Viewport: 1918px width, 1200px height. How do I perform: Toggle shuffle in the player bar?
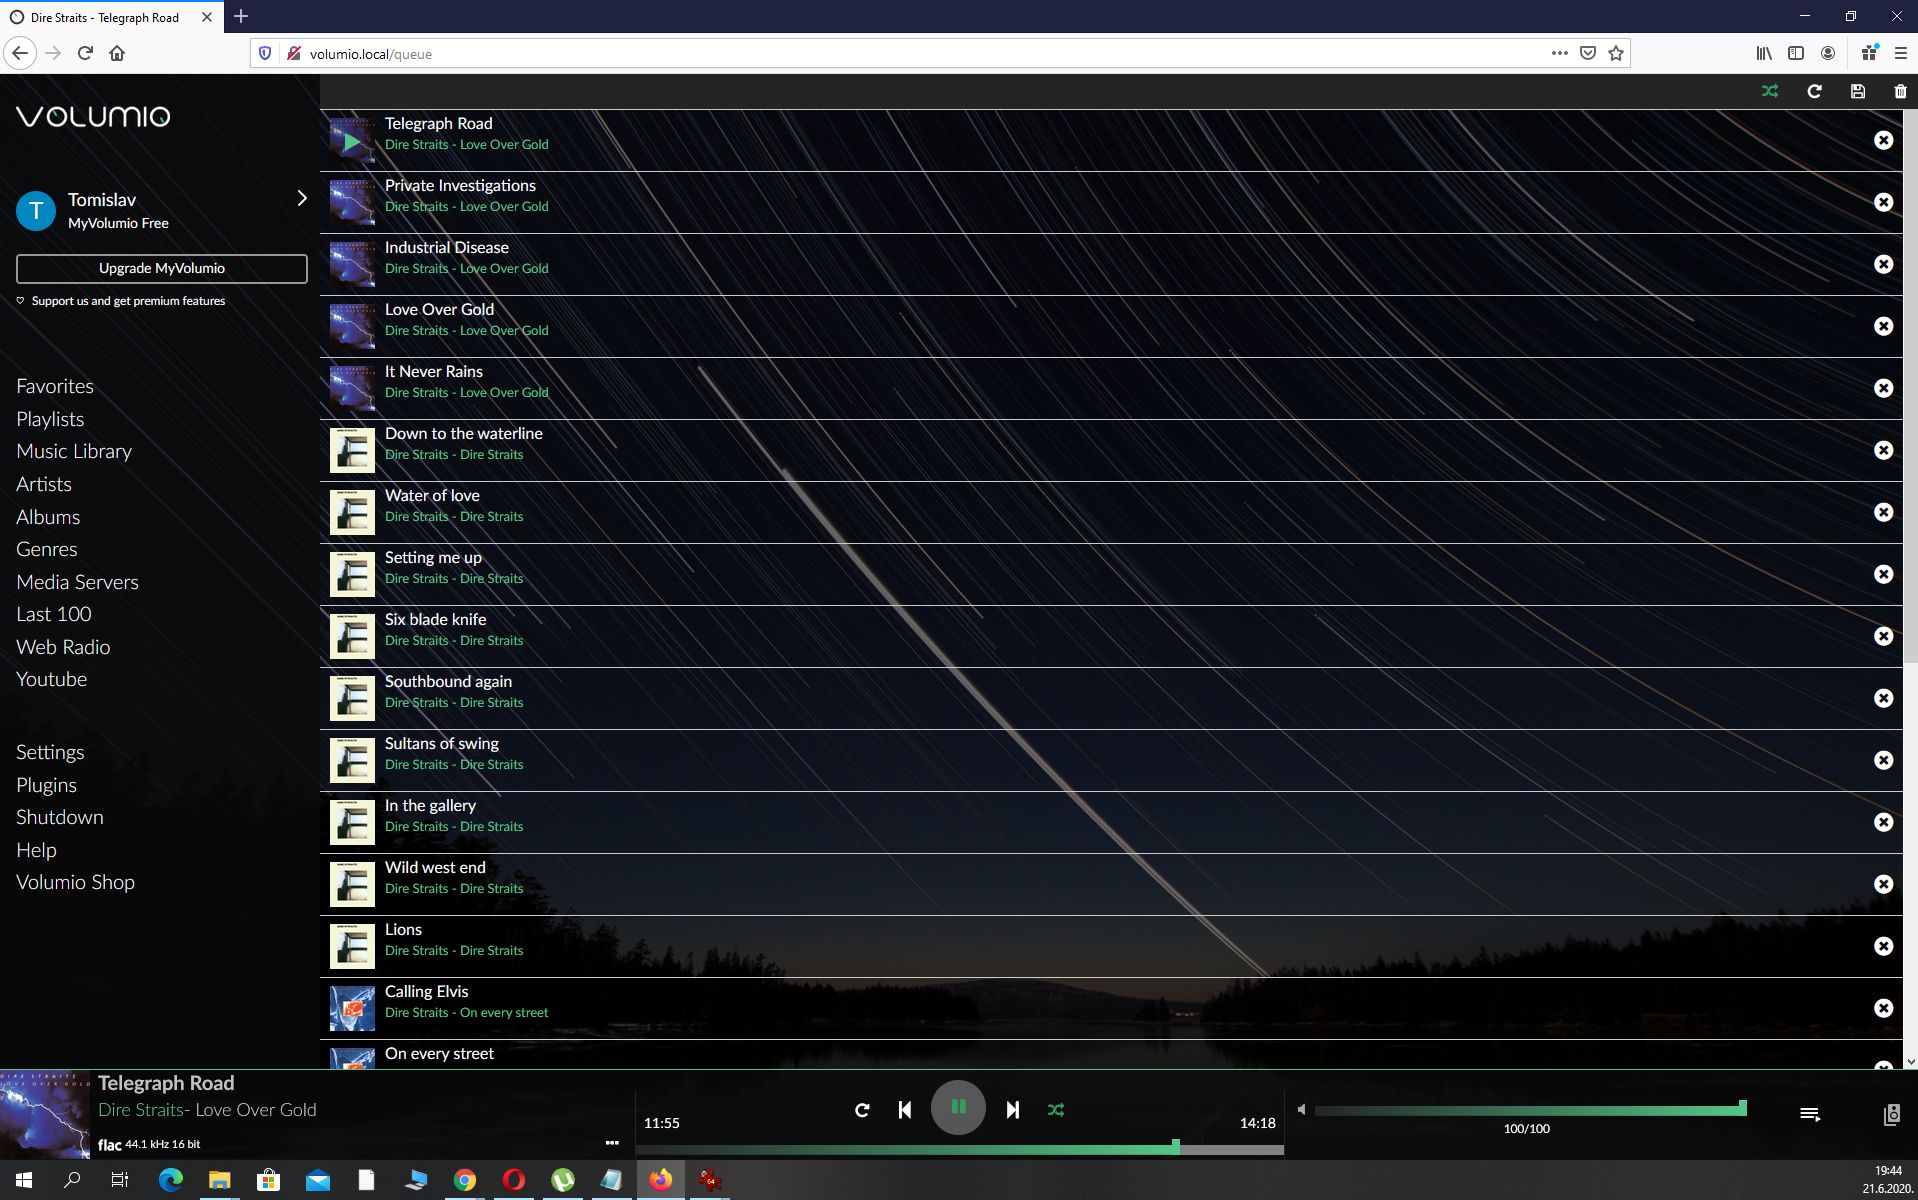pos(1056,1110)
